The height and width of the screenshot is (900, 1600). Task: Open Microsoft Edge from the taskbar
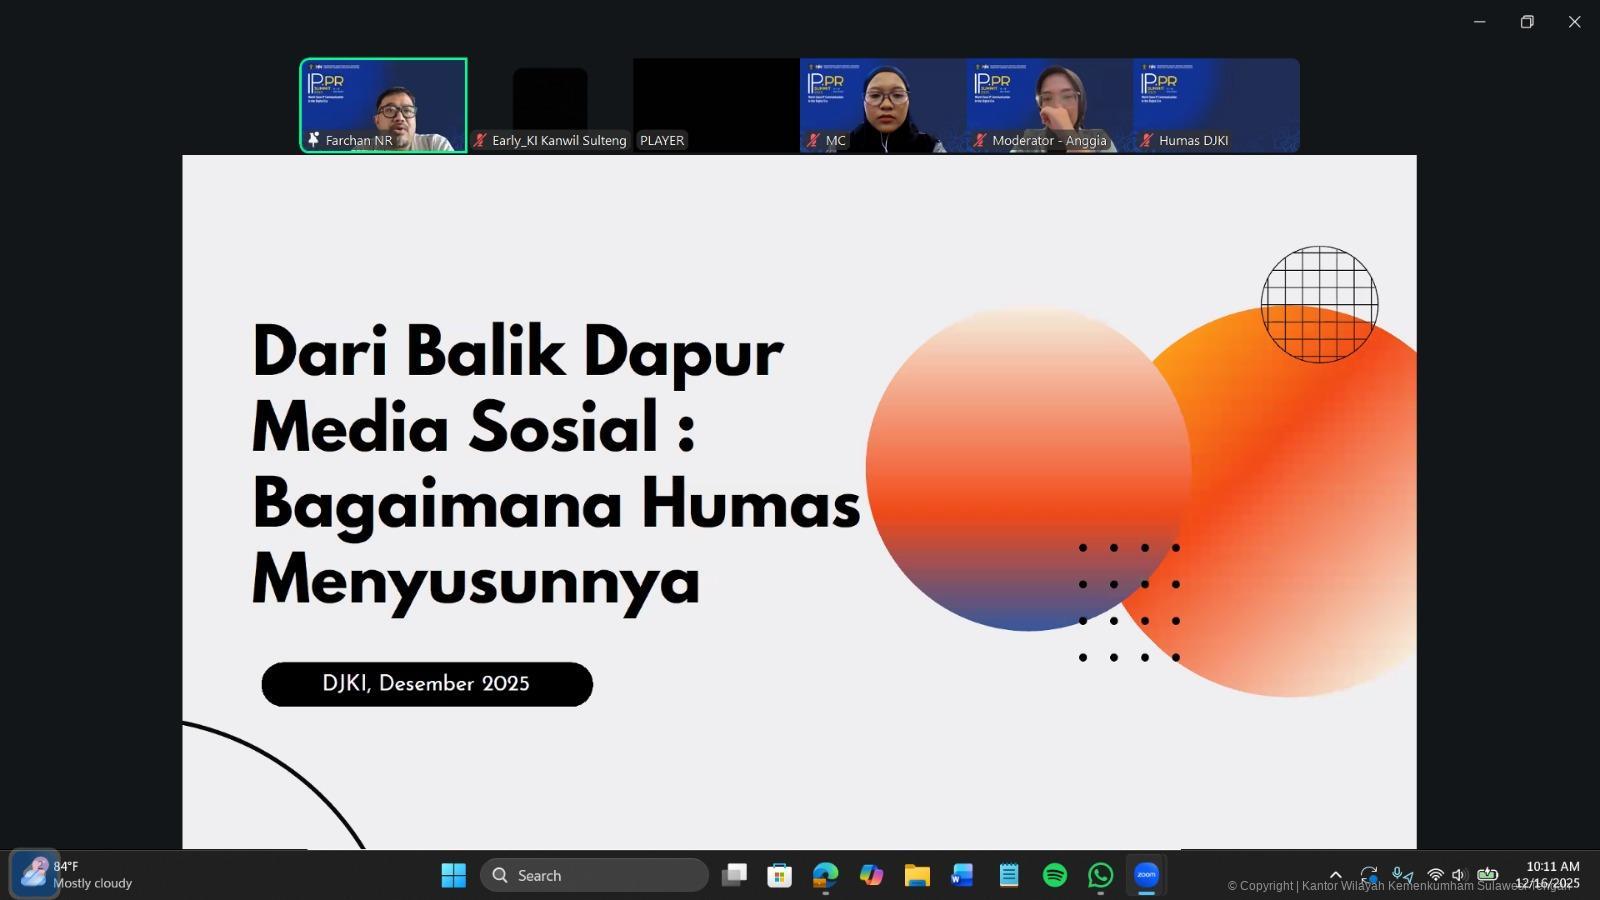(825, 875)
